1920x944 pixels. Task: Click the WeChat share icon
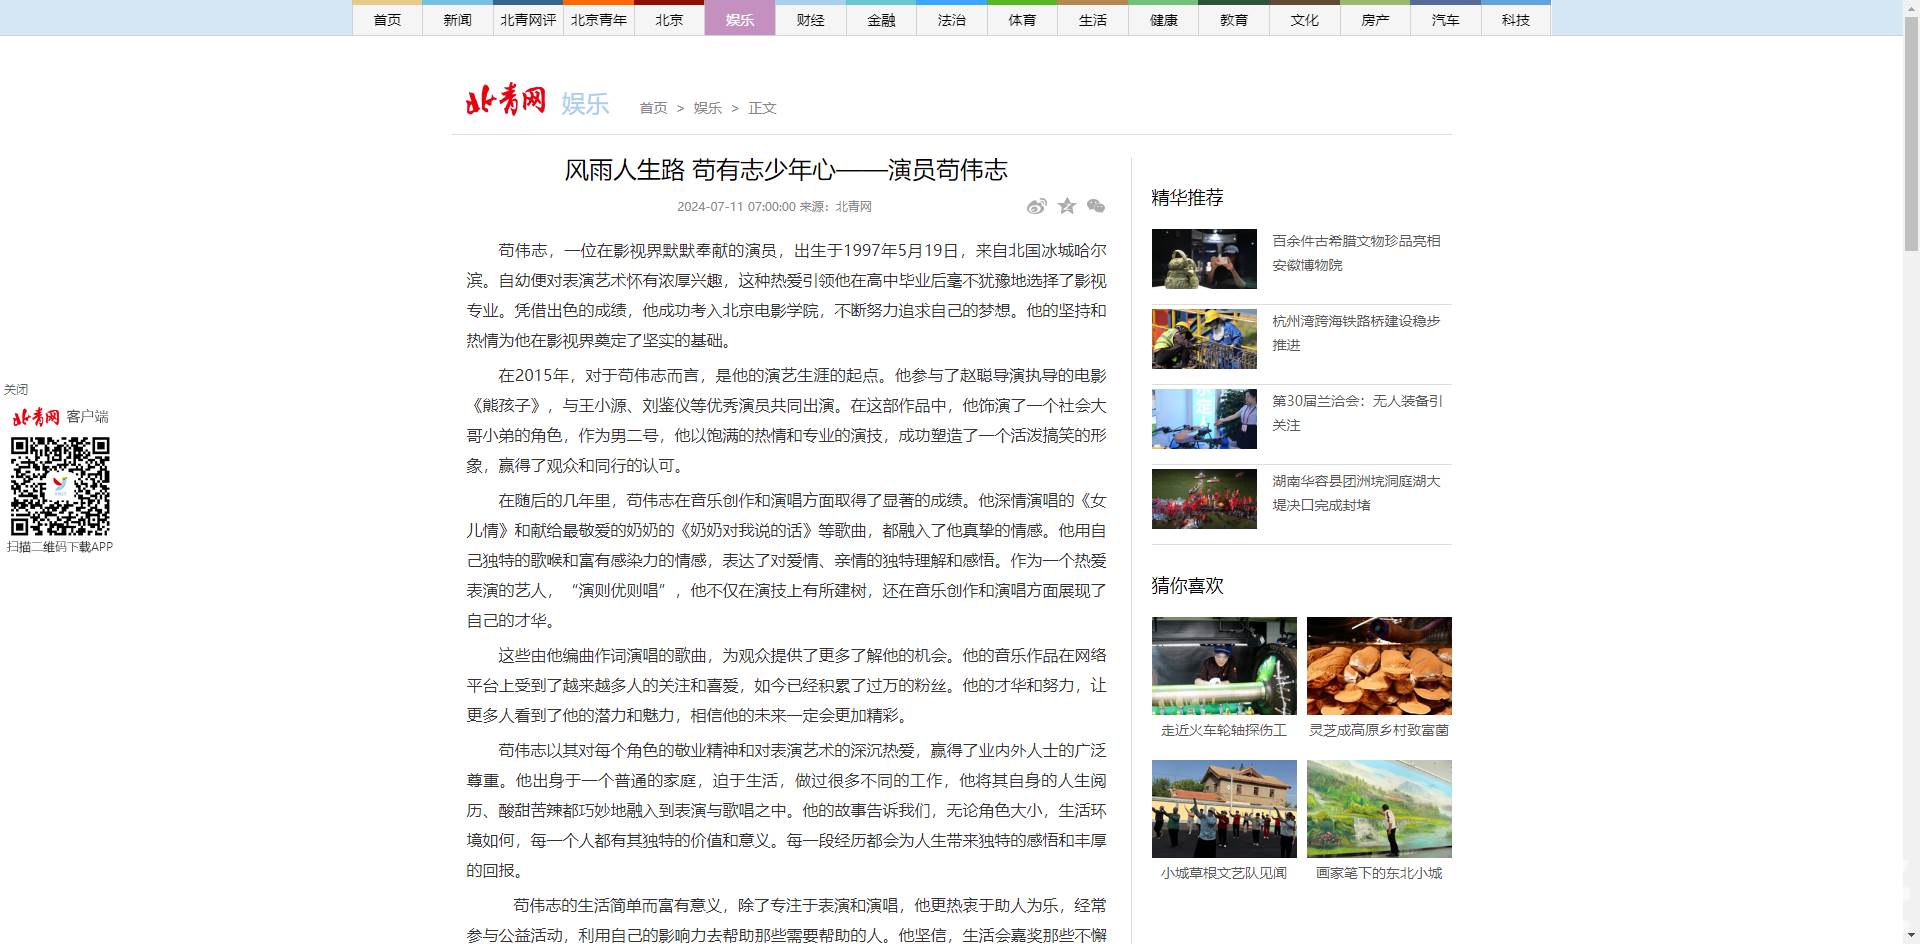(1096, 206)
